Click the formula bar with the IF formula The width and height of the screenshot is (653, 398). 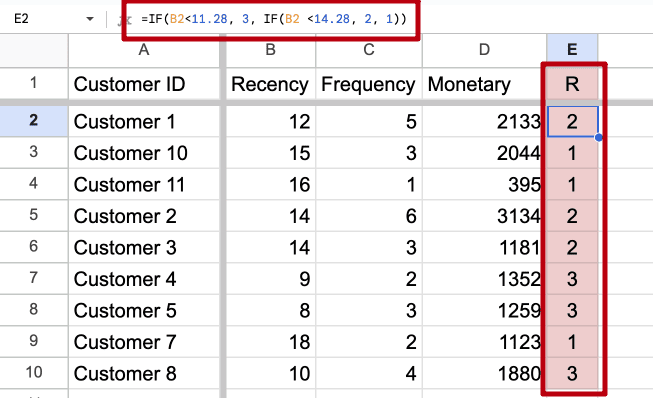(x=274, y=19)
